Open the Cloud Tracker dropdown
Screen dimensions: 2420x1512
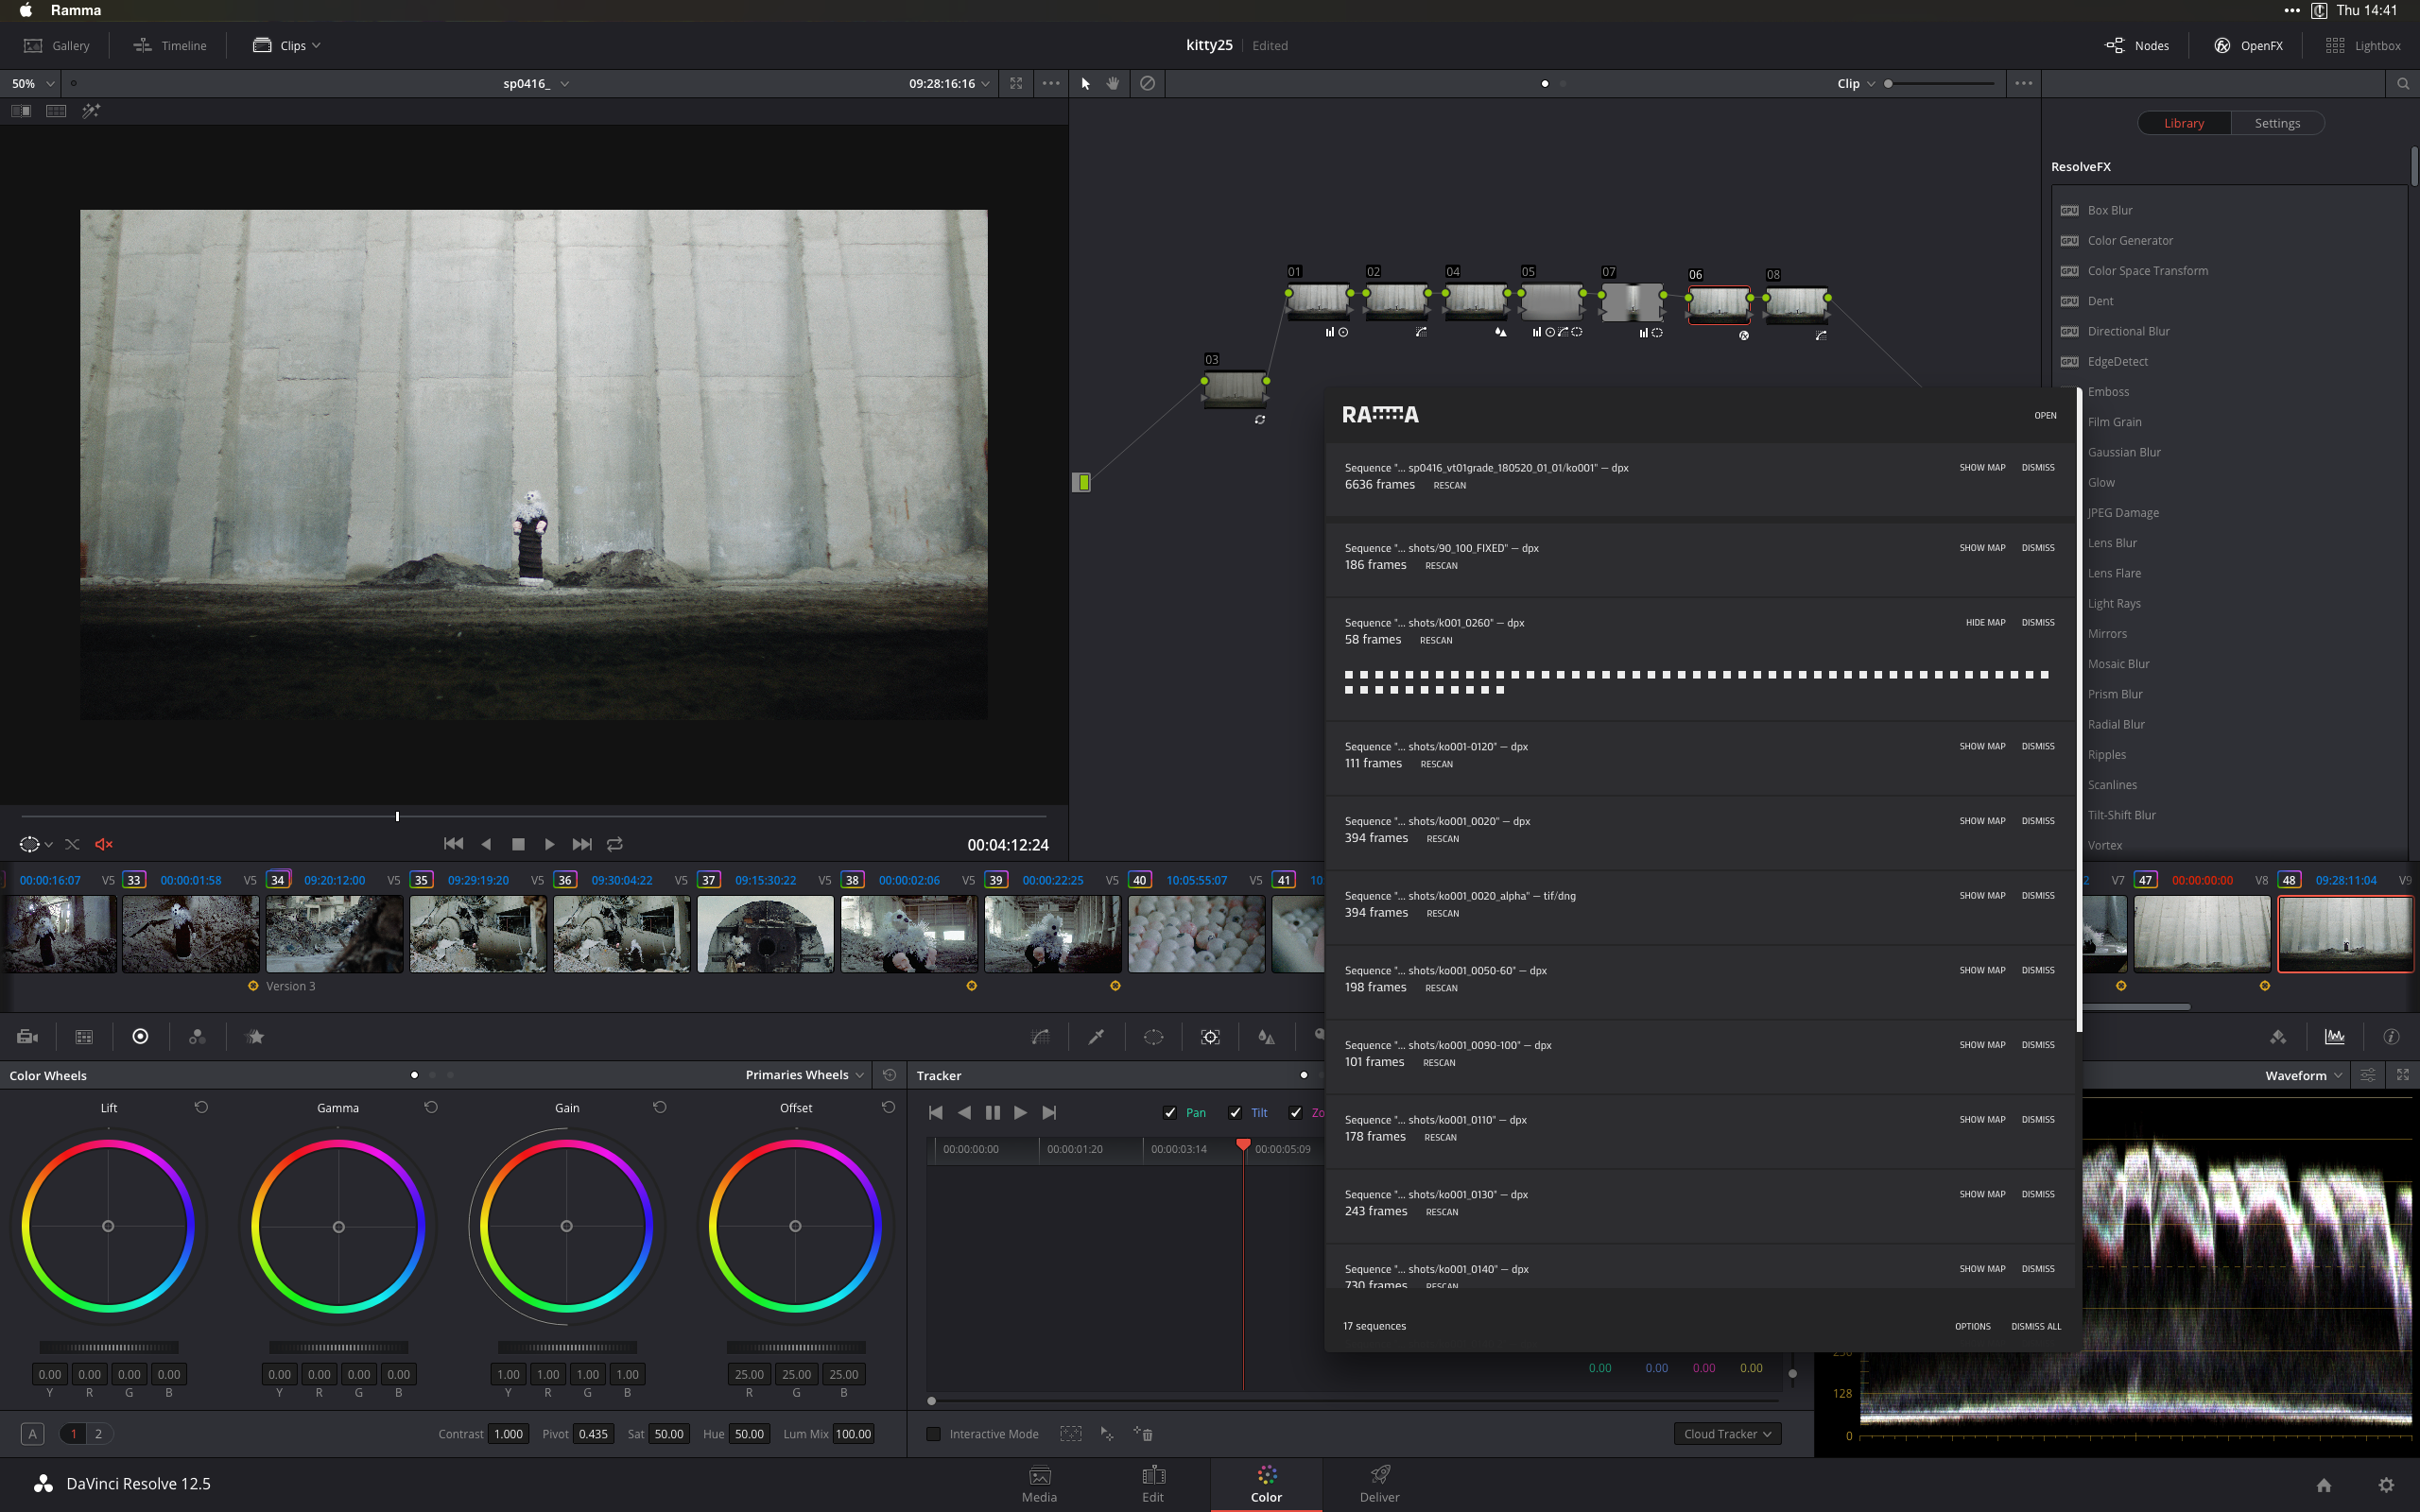(1727, 1434)
